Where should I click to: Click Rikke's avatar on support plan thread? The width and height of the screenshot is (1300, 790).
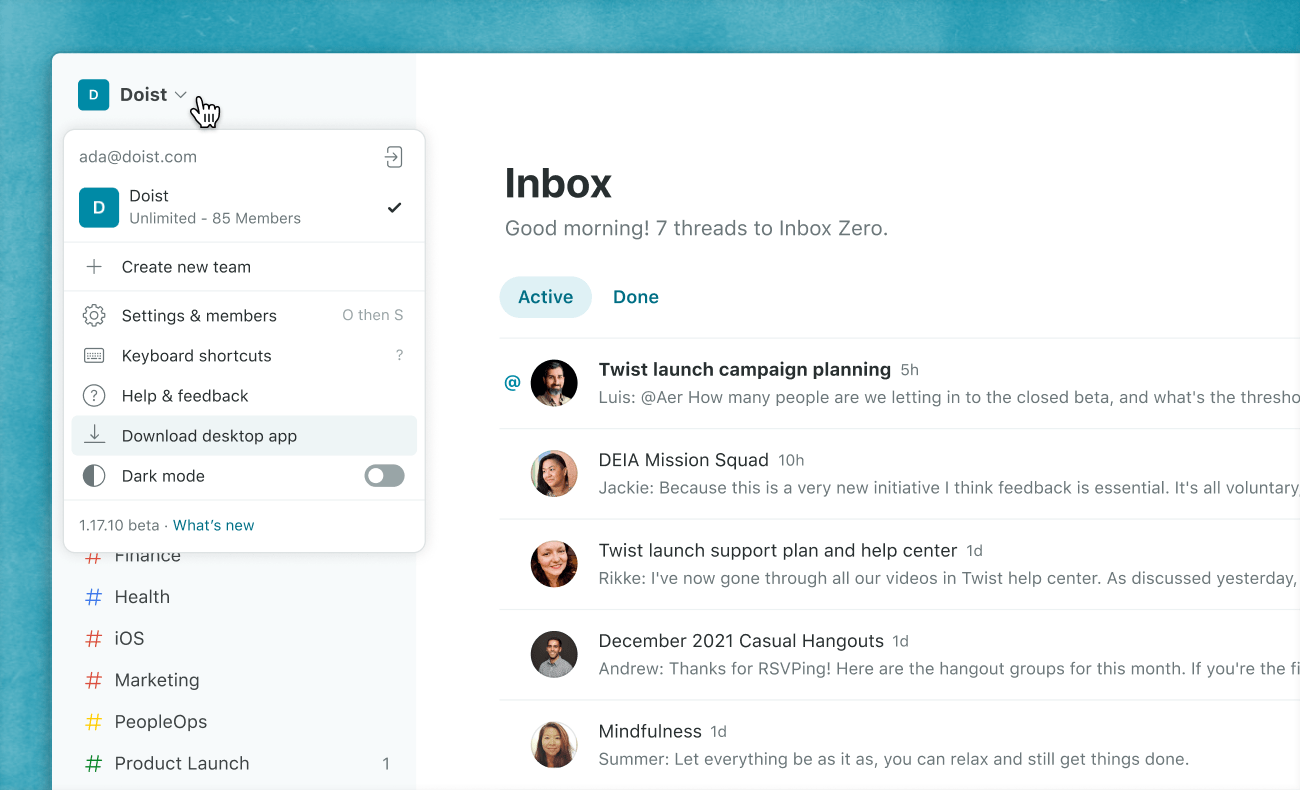[554, 564]
